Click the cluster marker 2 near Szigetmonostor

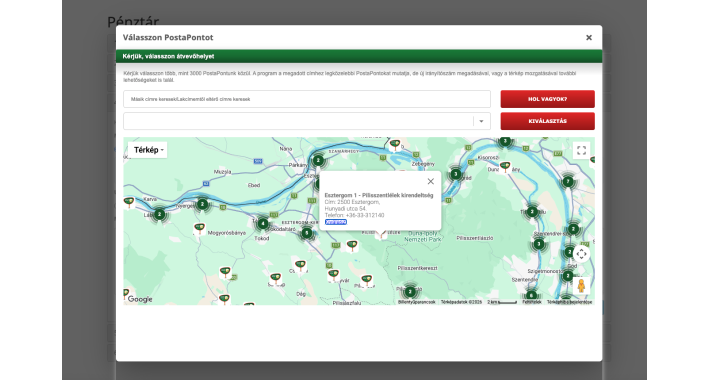[568, 276]
